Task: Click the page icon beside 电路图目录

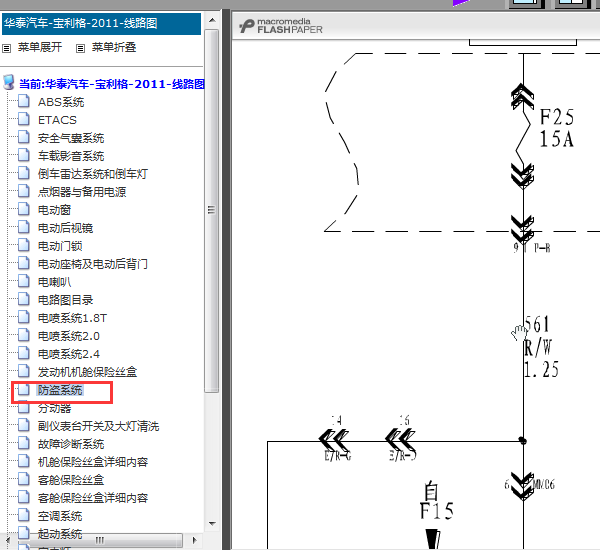Action: (24, 299)
